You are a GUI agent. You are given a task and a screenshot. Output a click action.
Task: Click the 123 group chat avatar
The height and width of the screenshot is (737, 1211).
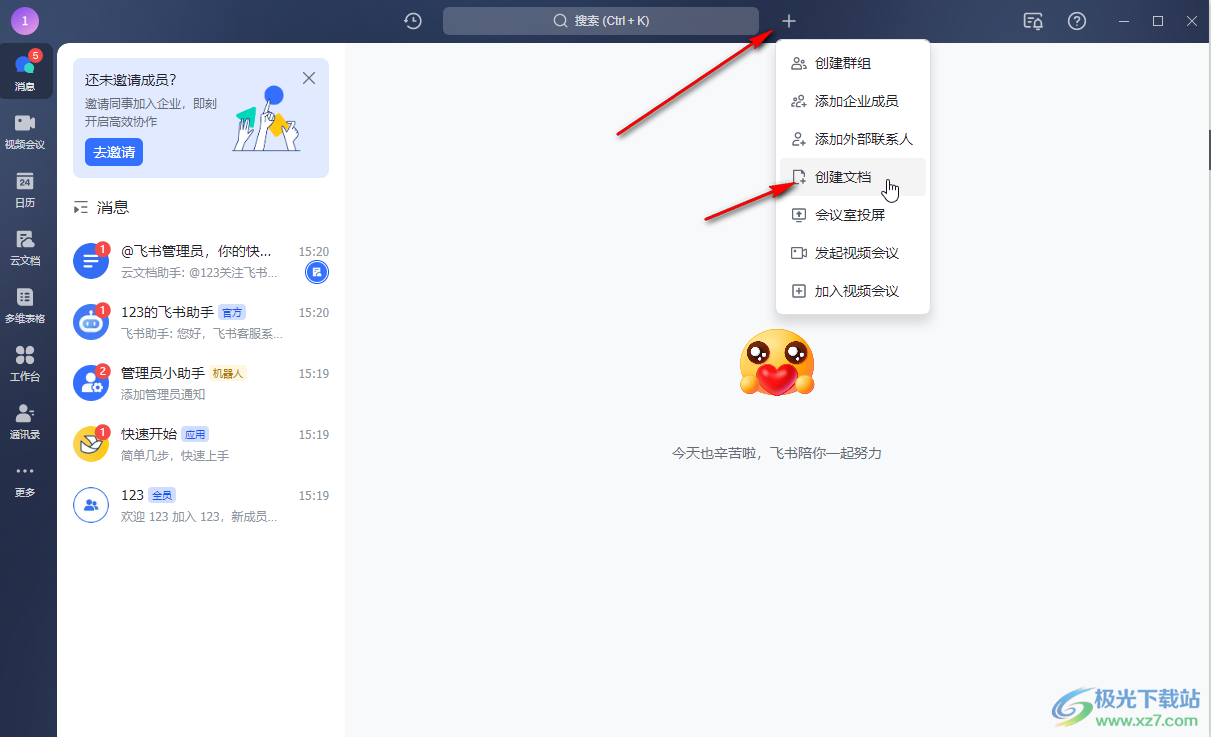tap(91, 505)
